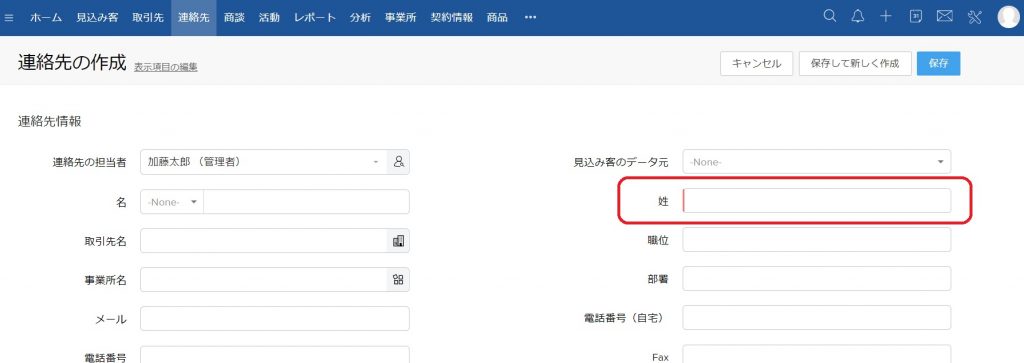Open the 商品 tab

coord(497,18)
